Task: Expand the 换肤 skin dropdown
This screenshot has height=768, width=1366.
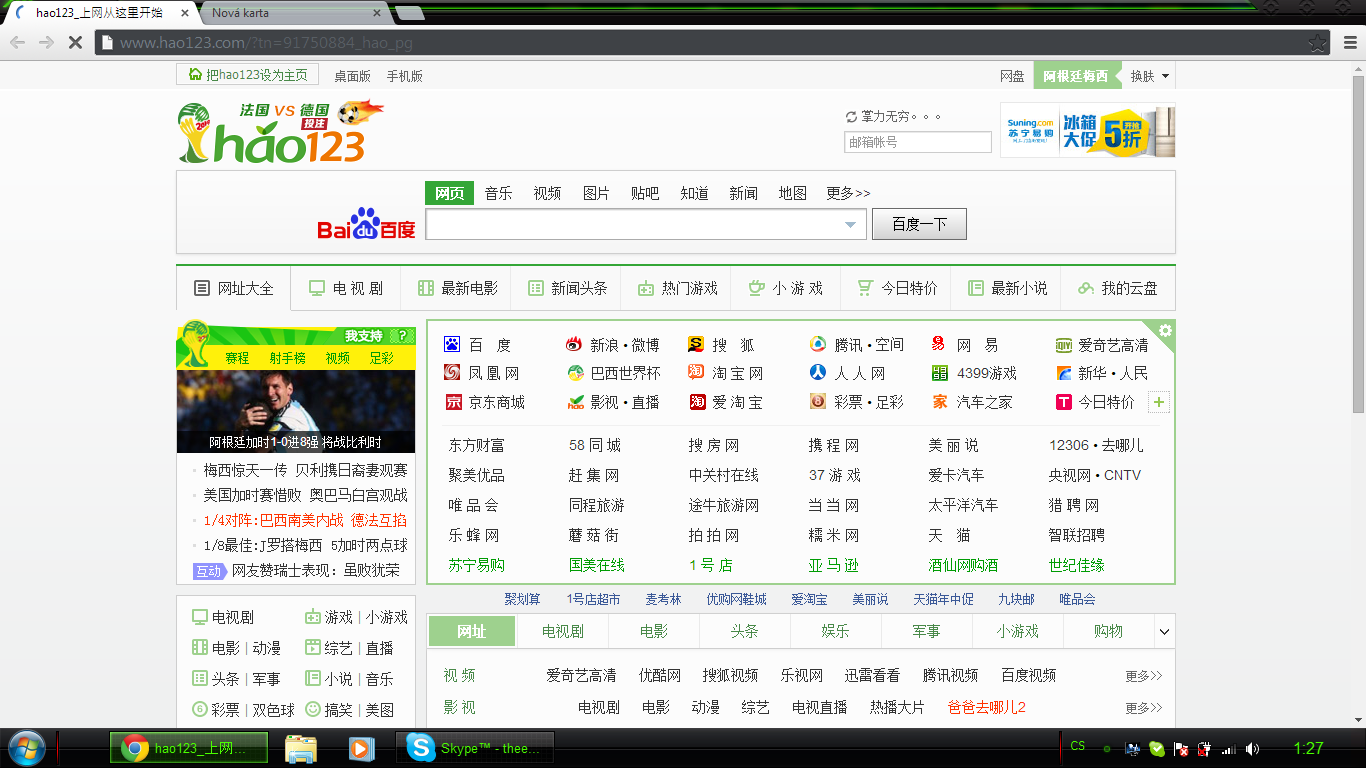Action: click(1150, 76)
